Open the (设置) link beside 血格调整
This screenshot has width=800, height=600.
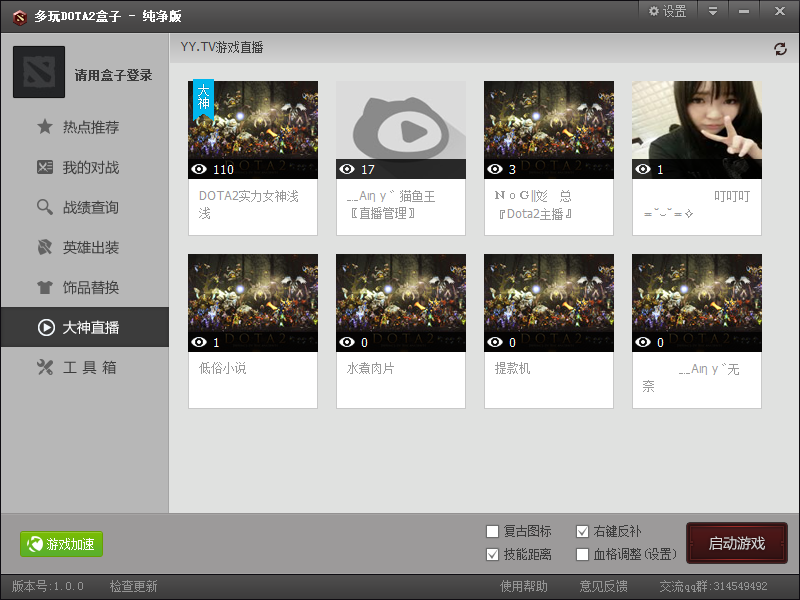pos(660,555)
